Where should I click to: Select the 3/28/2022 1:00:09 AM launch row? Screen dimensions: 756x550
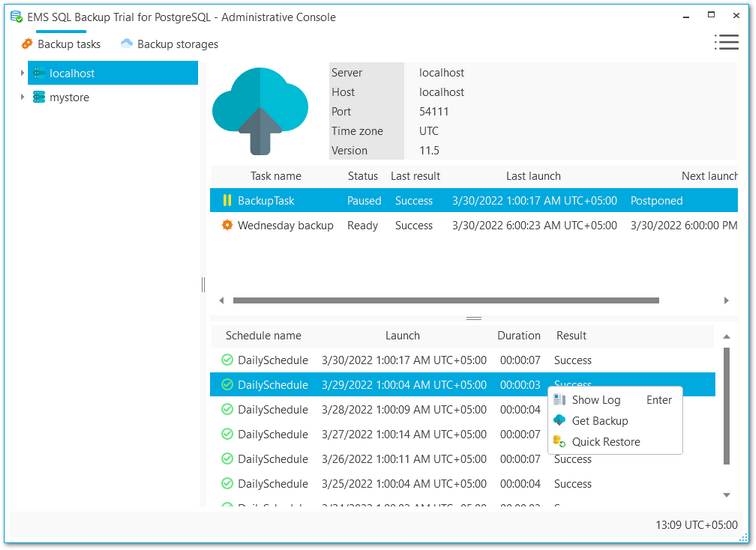pos(379,410)
